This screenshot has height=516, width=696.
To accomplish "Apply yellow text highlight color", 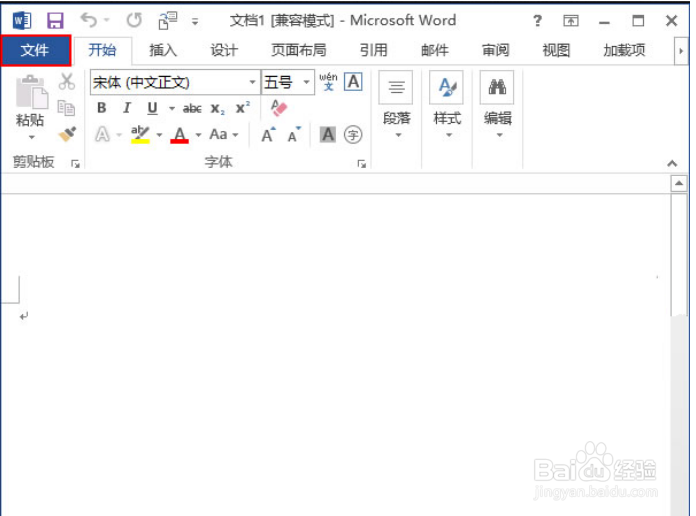I will pos(140,134).
